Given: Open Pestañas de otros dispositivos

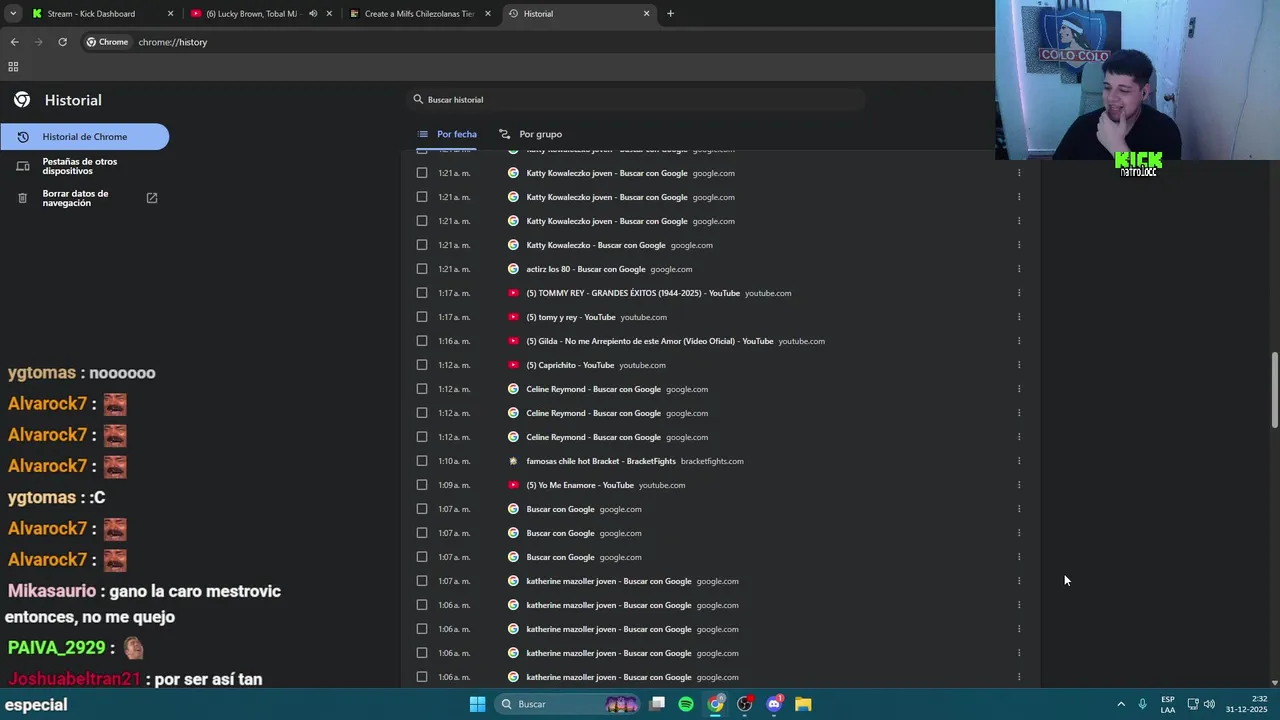Looking at the screenshot, I should (x=80, y=166).
